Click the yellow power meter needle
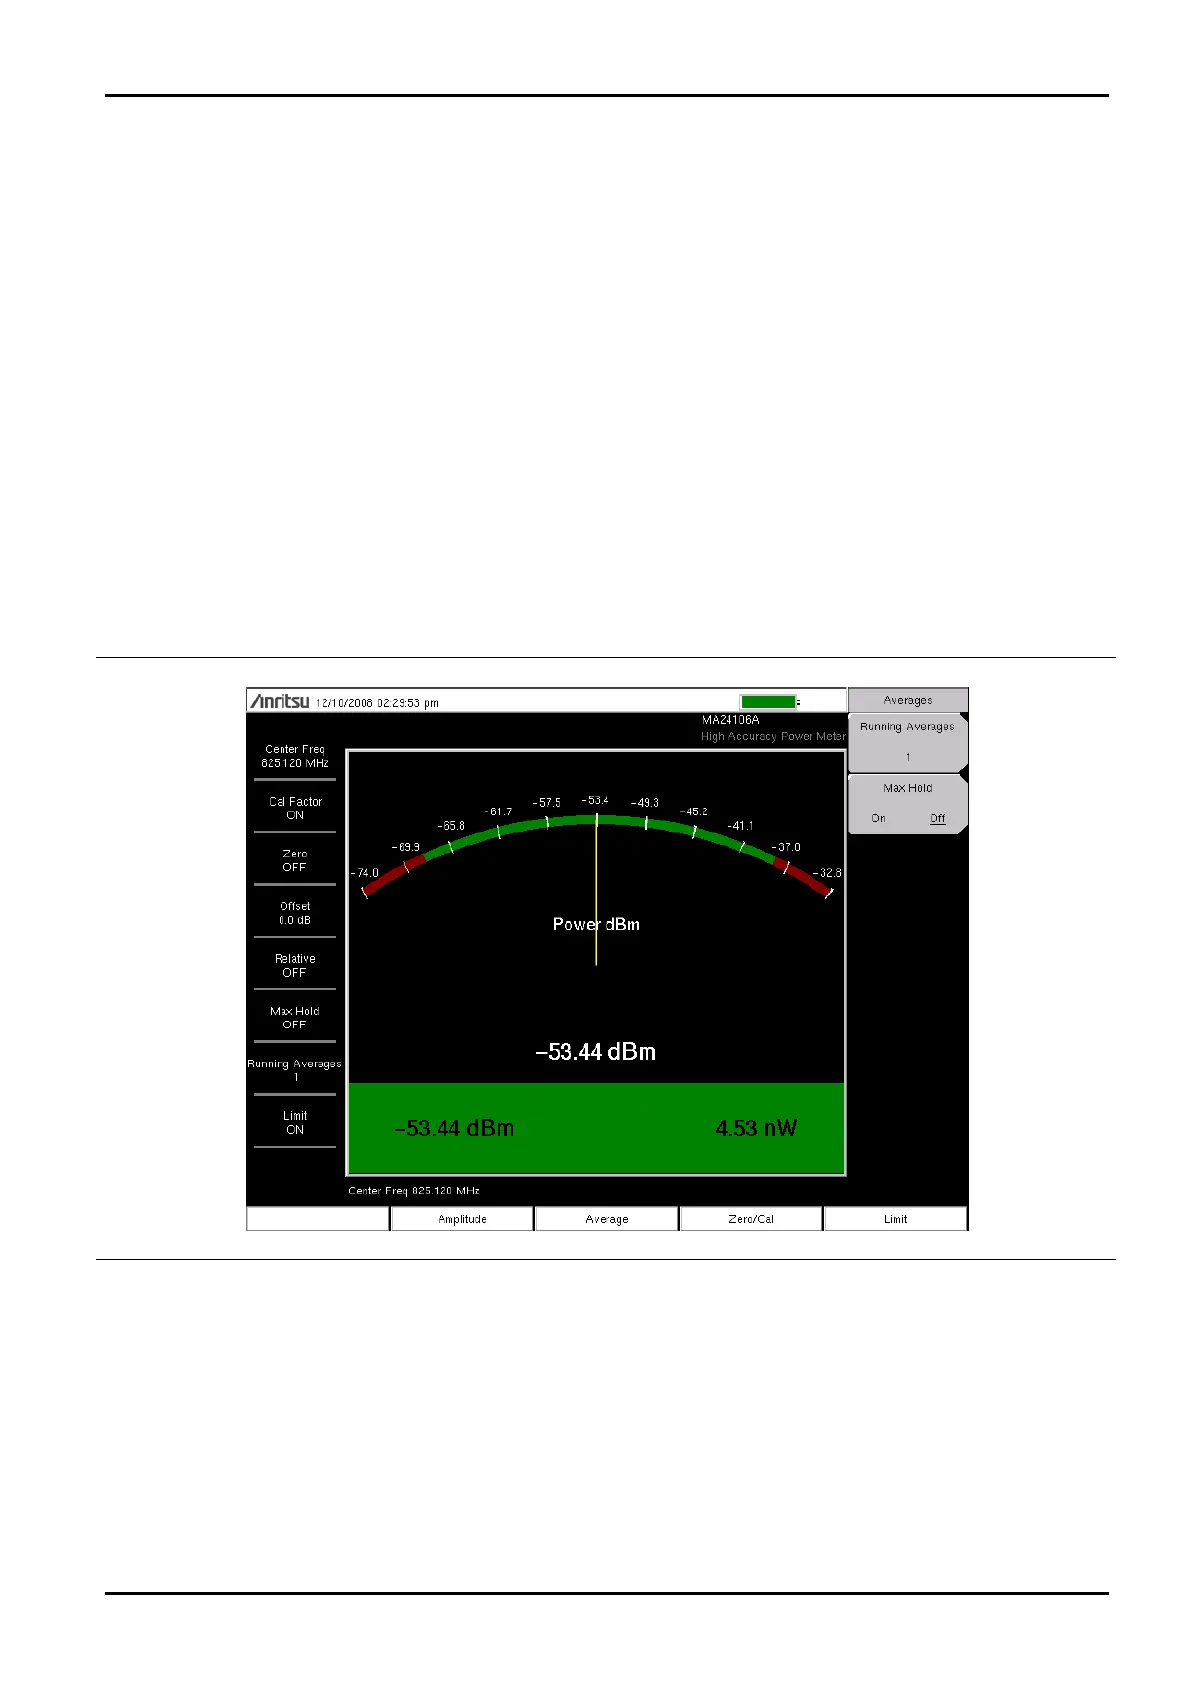The image size is (1190, 1684). 596,890
